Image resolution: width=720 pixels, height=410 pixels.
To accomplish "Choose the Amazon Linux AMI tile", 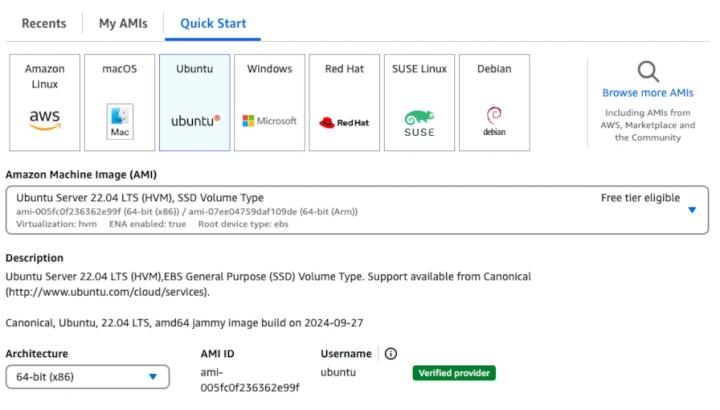I will (x=45, y=102).
